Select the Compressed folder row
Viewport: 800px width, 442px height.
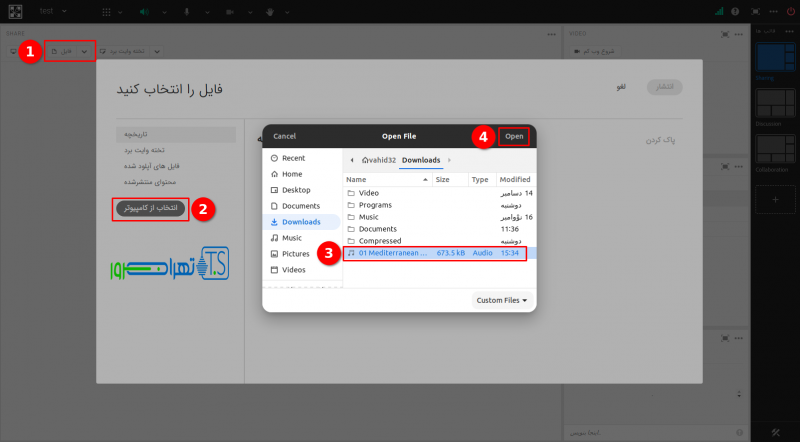[x=440, y=241]
